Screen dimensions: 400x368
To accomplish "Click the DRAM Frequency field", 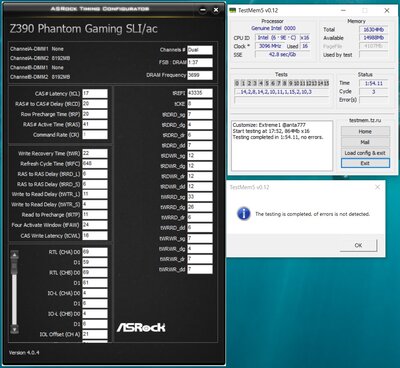I will click(x=200, y=75).
